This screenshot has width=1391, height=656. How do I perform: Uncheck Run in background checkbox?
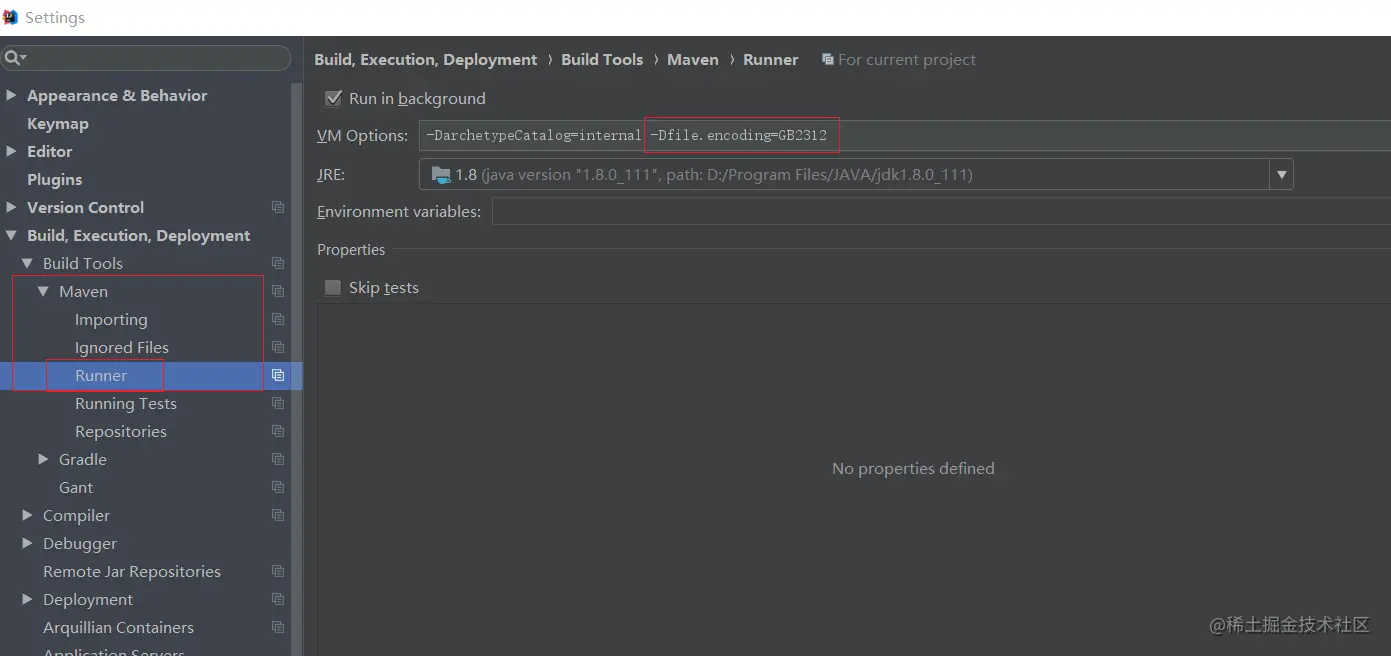click(334, 98)
